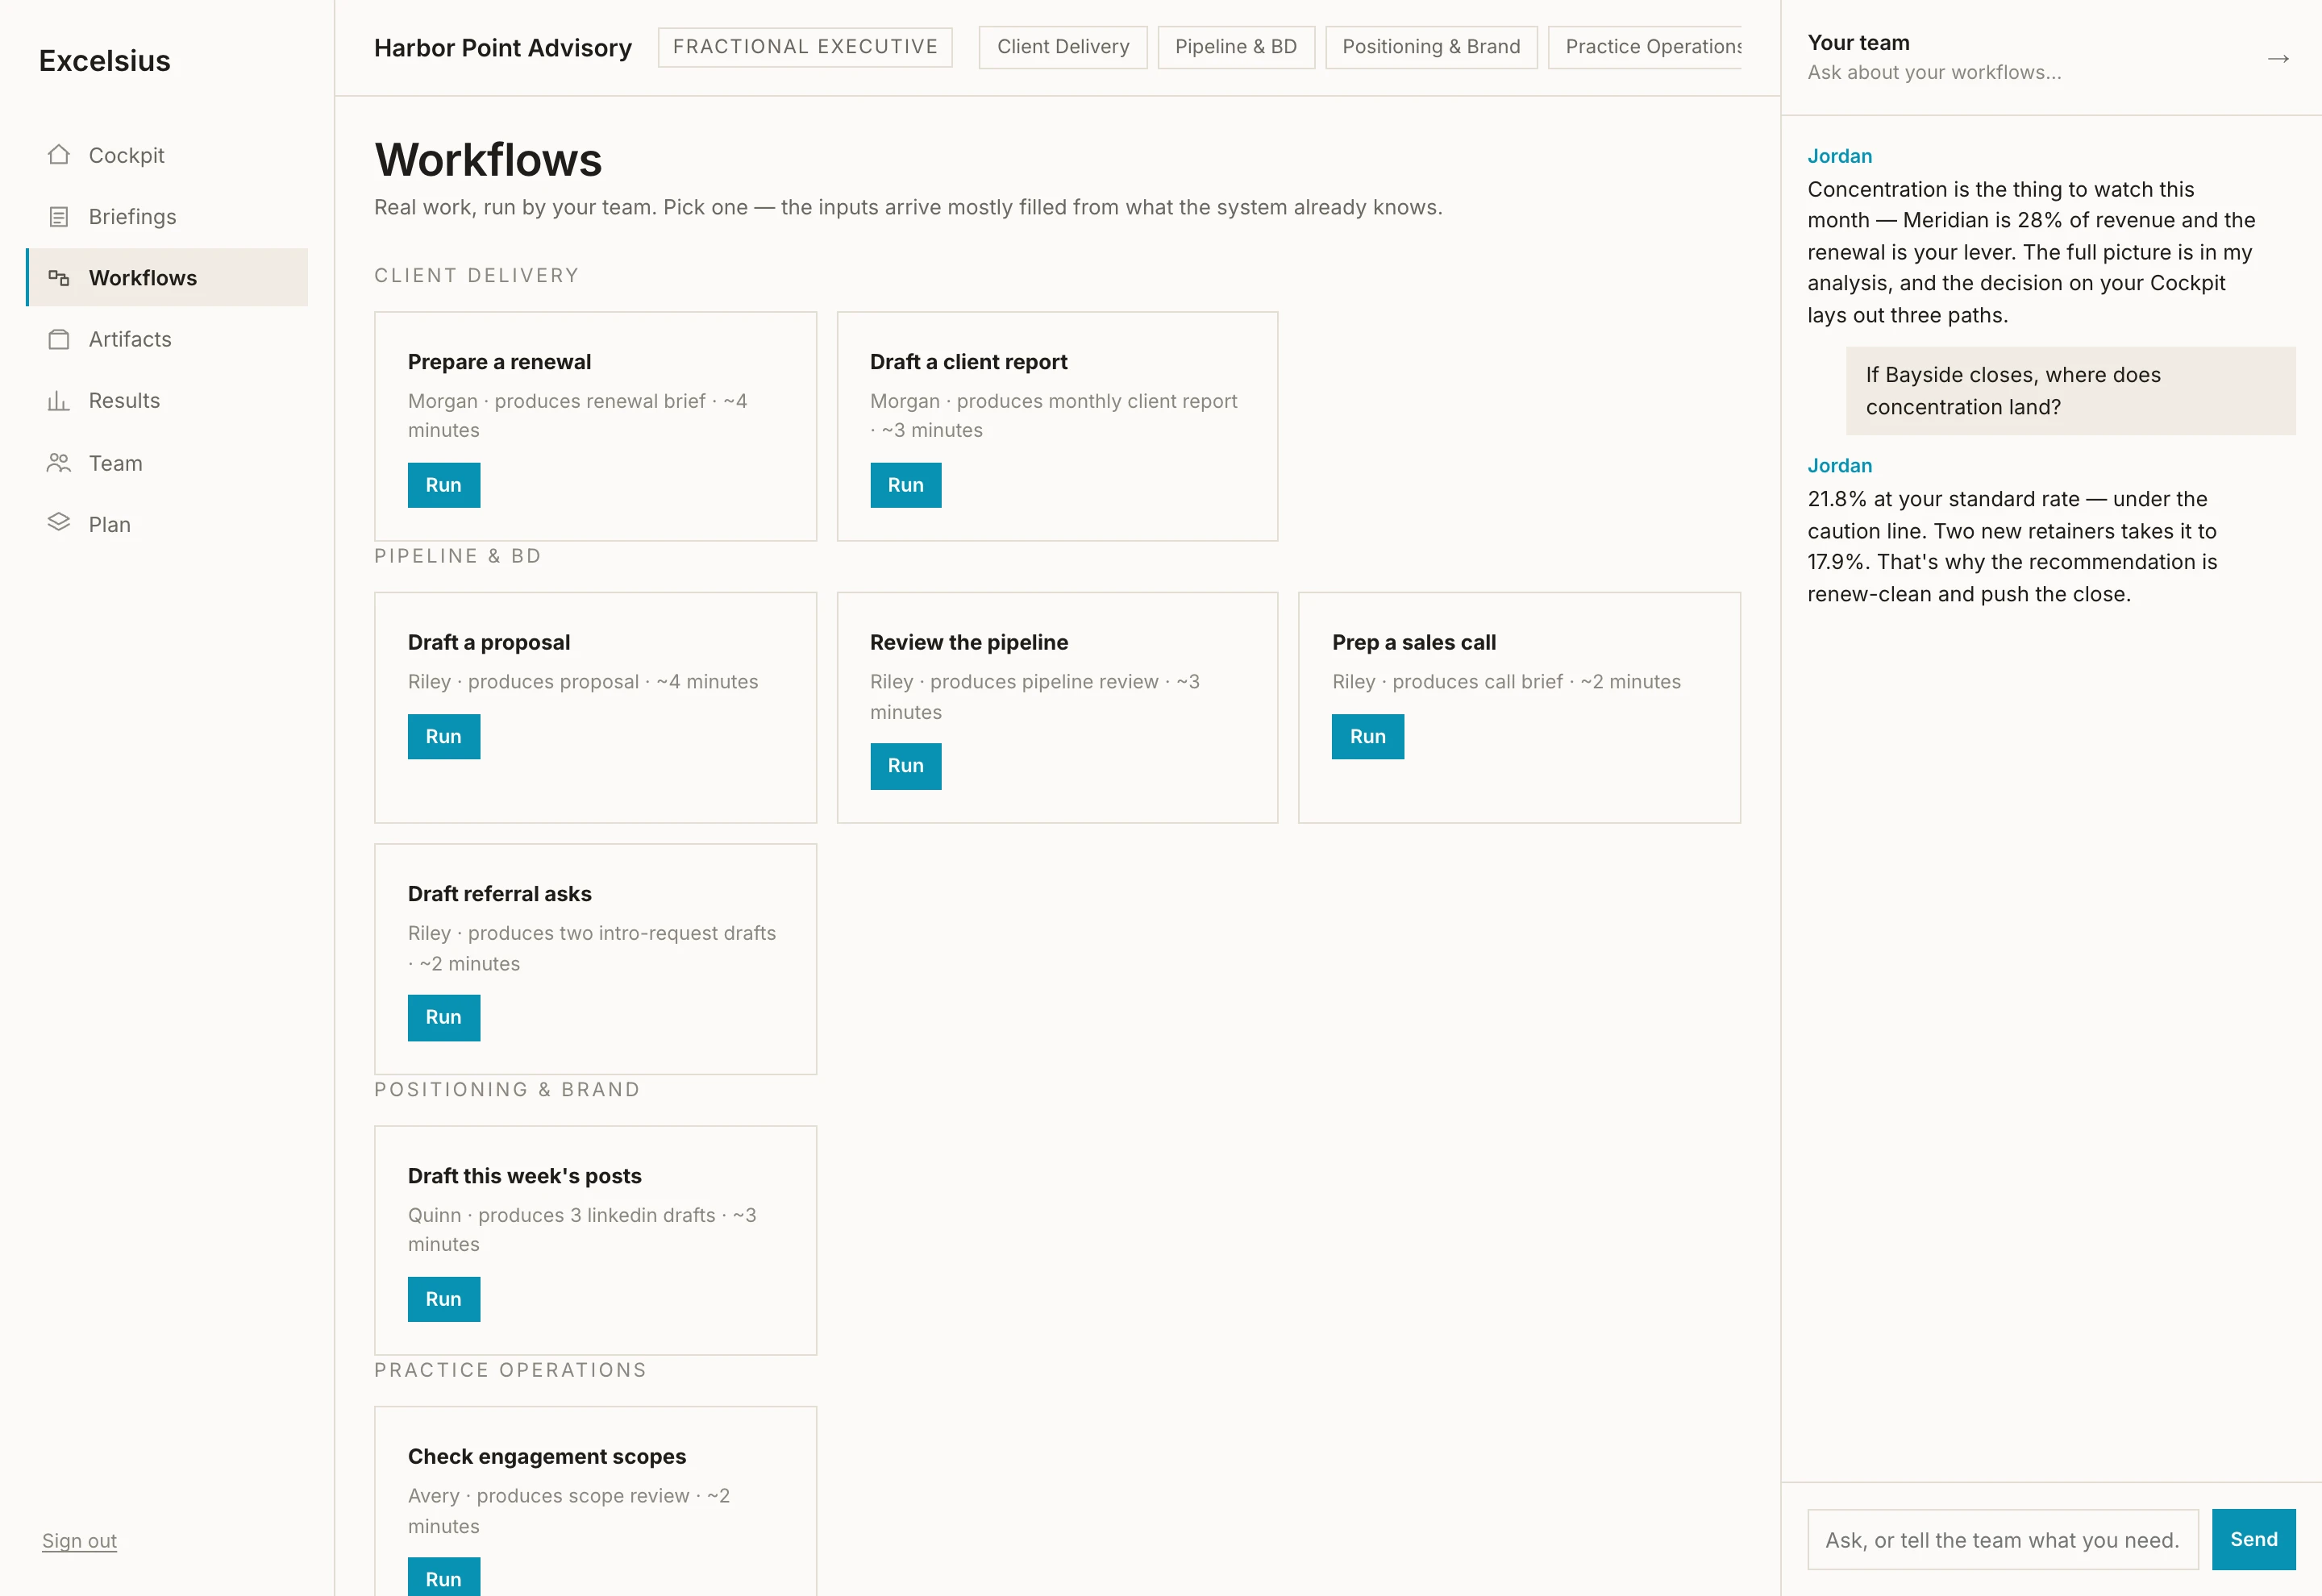Click the Excelsius logo text
The width and height of the screenshot is (2322, 1596).
click(104, 61)
